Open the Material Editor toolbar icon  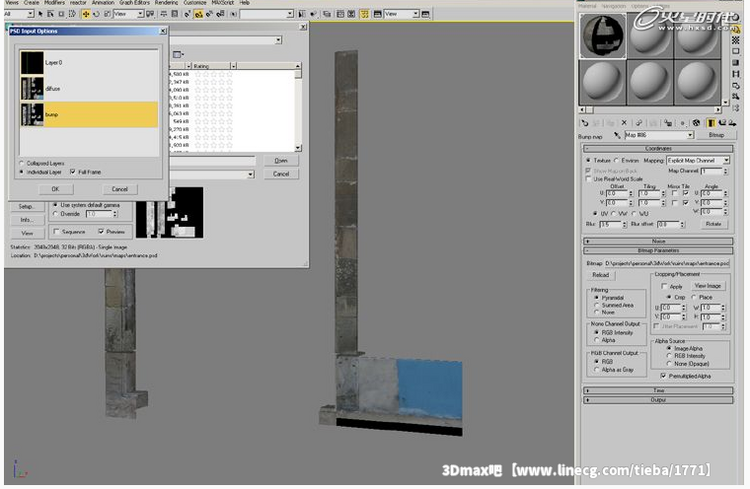[x=364, y=14]
